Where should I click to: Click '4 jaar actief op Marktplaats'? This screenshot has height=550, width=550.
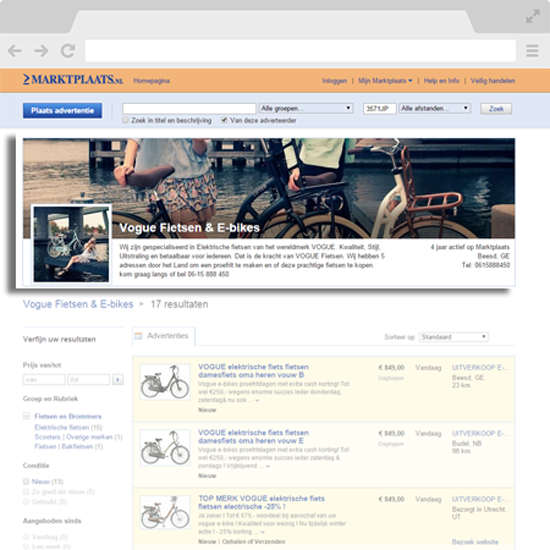tap(470, 247)
